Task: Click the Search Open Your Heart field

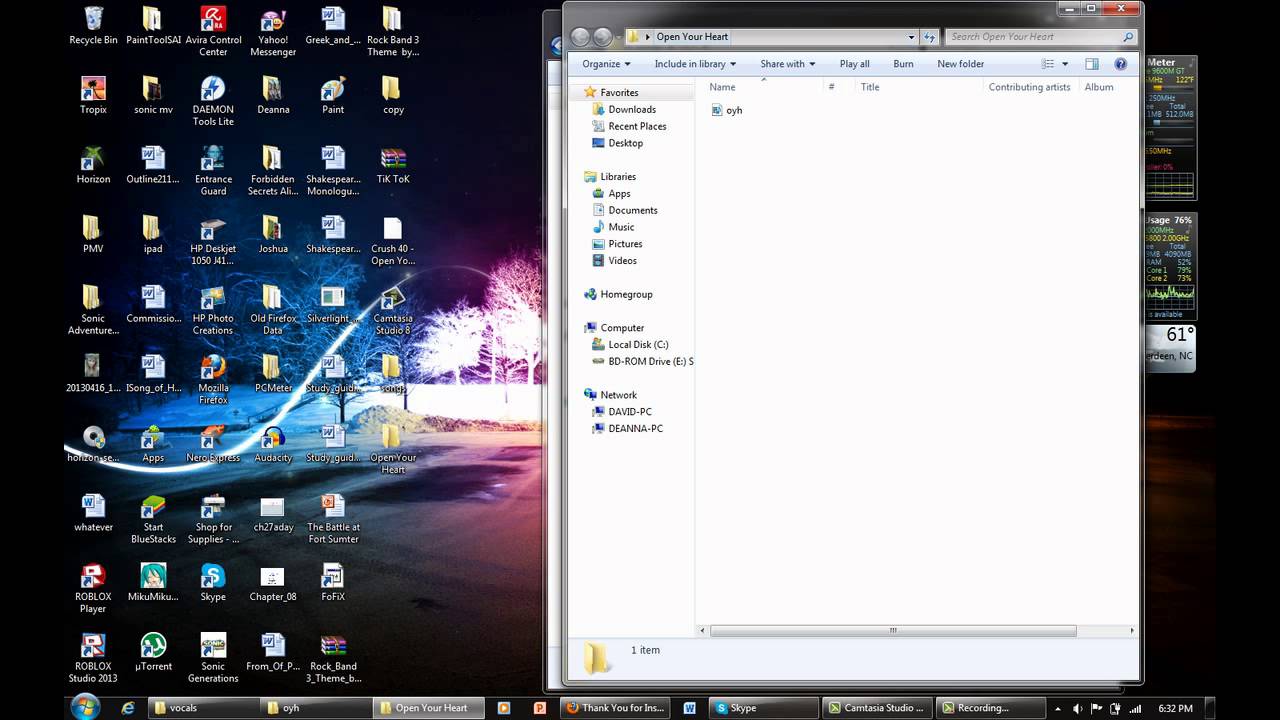Action: [1040, 37]
